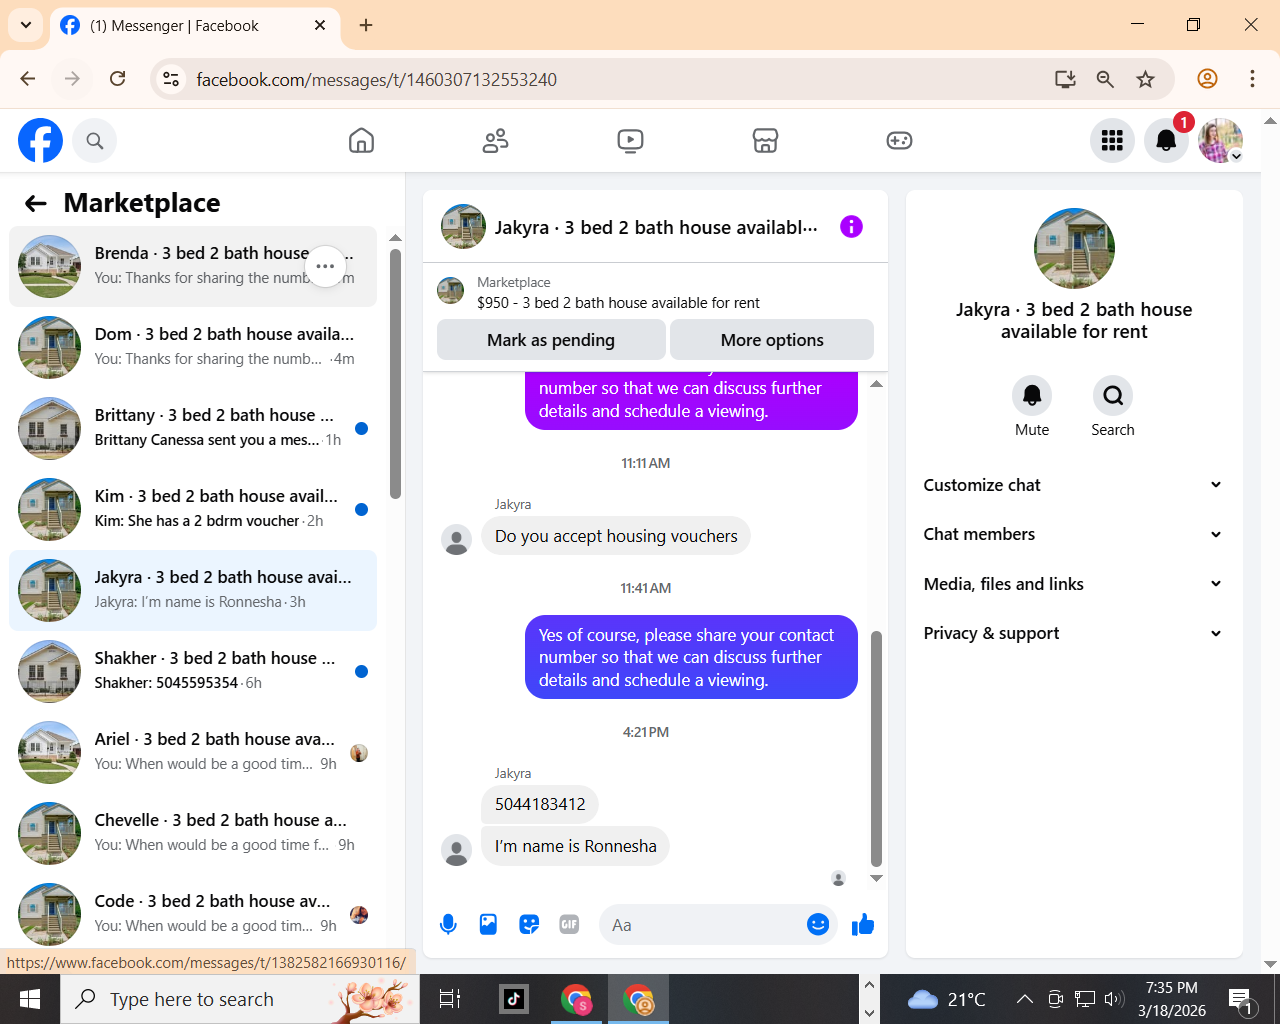Record a voice clip with the microphone
Screen dimensions: 1280x1024
pos(448,925)
